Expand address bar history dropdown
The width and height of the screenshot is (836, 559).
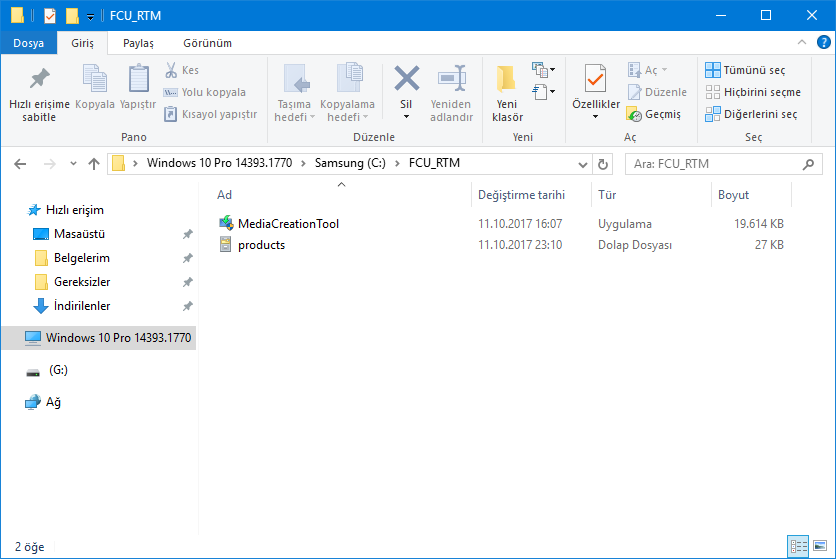[x=583, y=164]
